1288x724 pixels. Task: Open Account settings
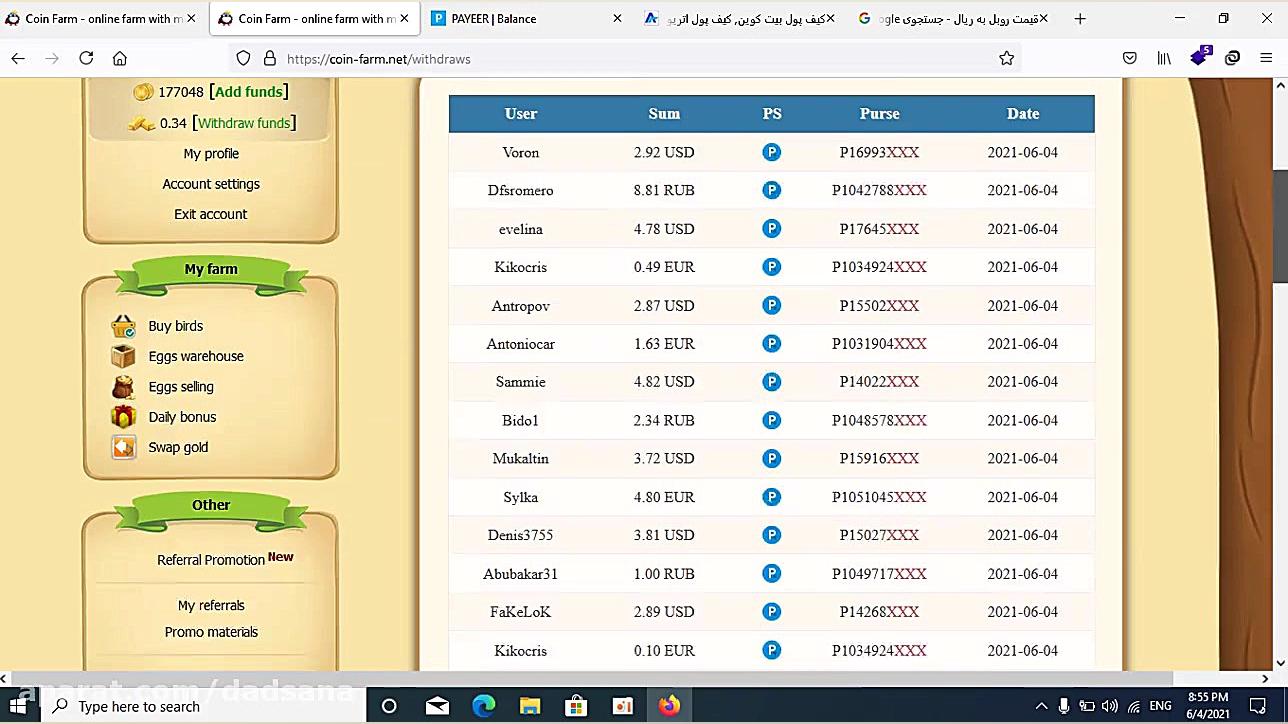(211, 184)
